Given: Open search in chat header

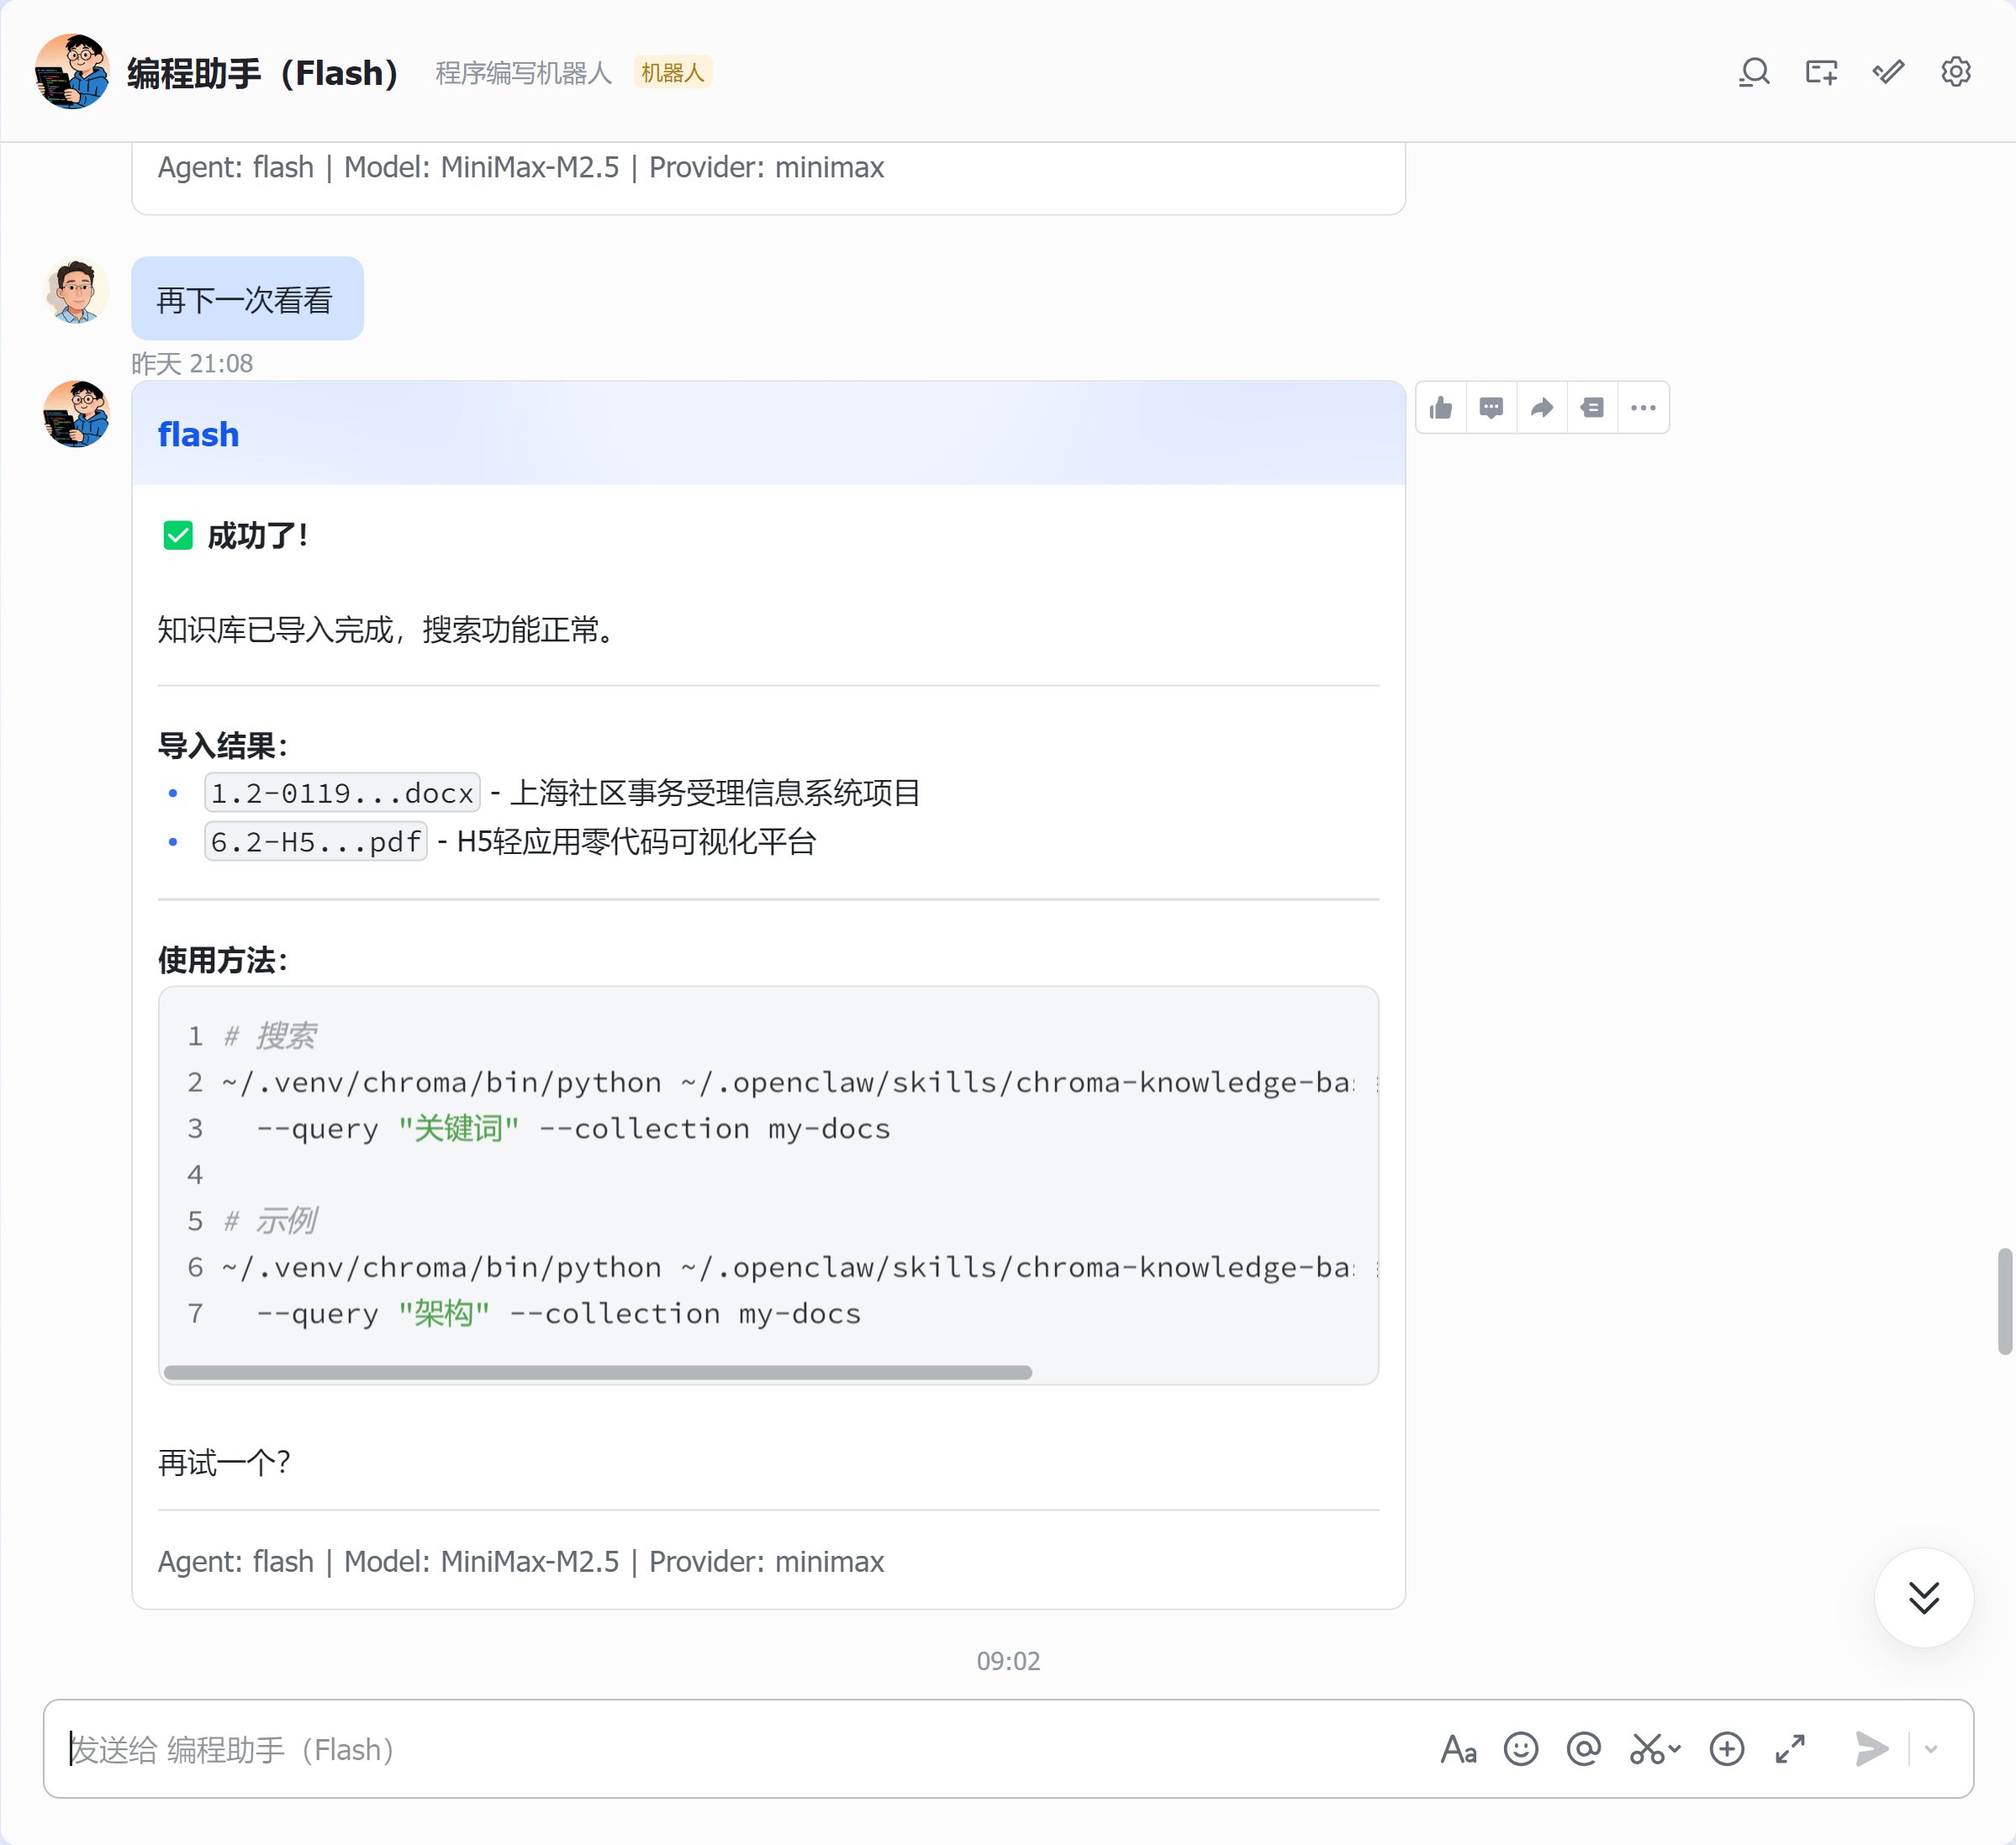Looking at the screenshot, I should (x=1754, y=73).
